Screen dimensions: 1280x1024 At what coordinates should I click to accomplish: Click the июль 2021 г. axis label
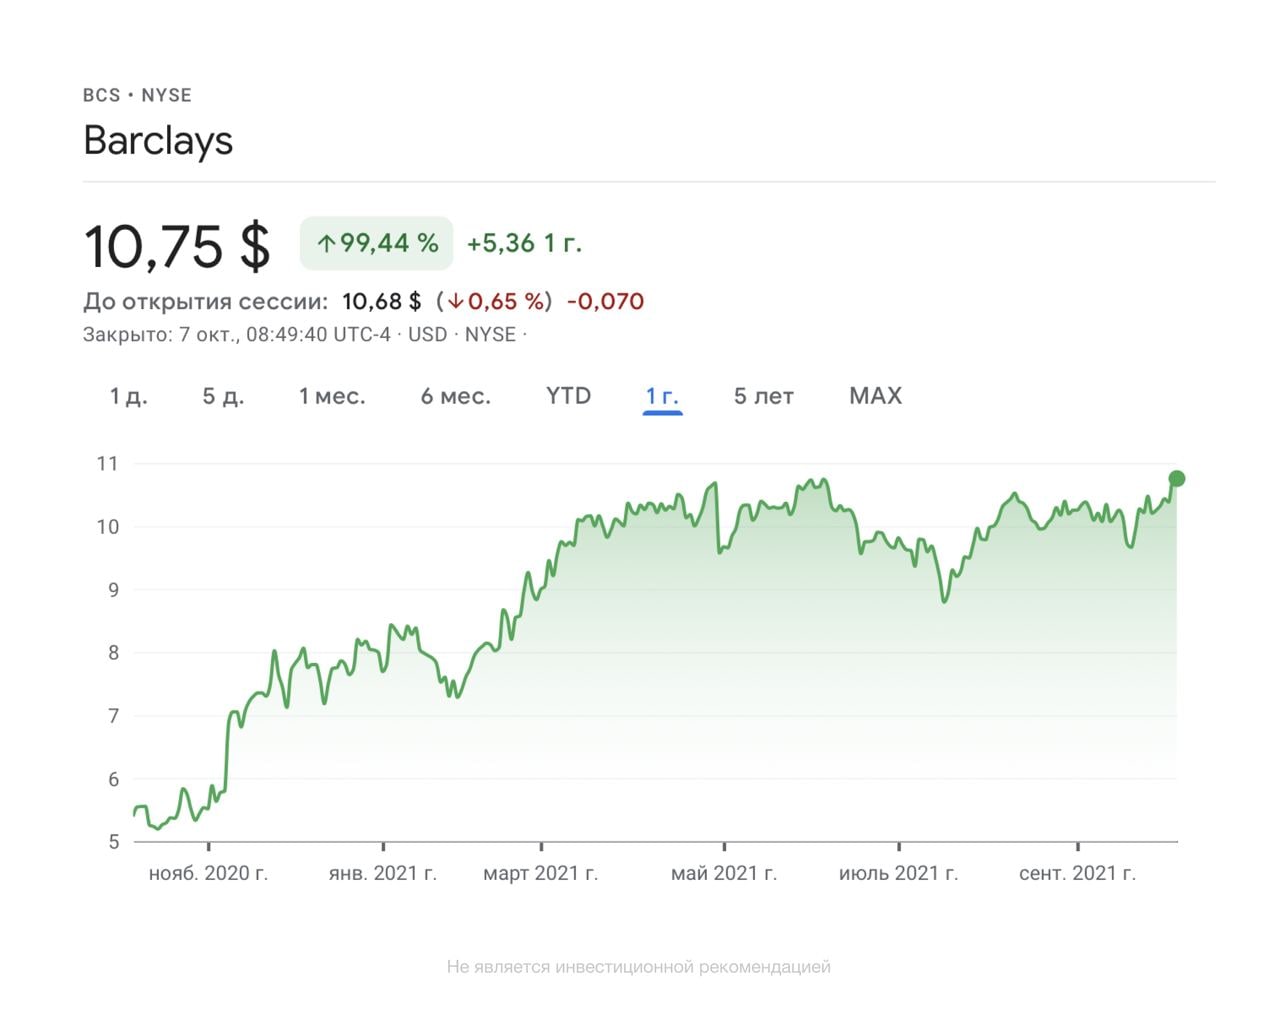coord(899,873)
